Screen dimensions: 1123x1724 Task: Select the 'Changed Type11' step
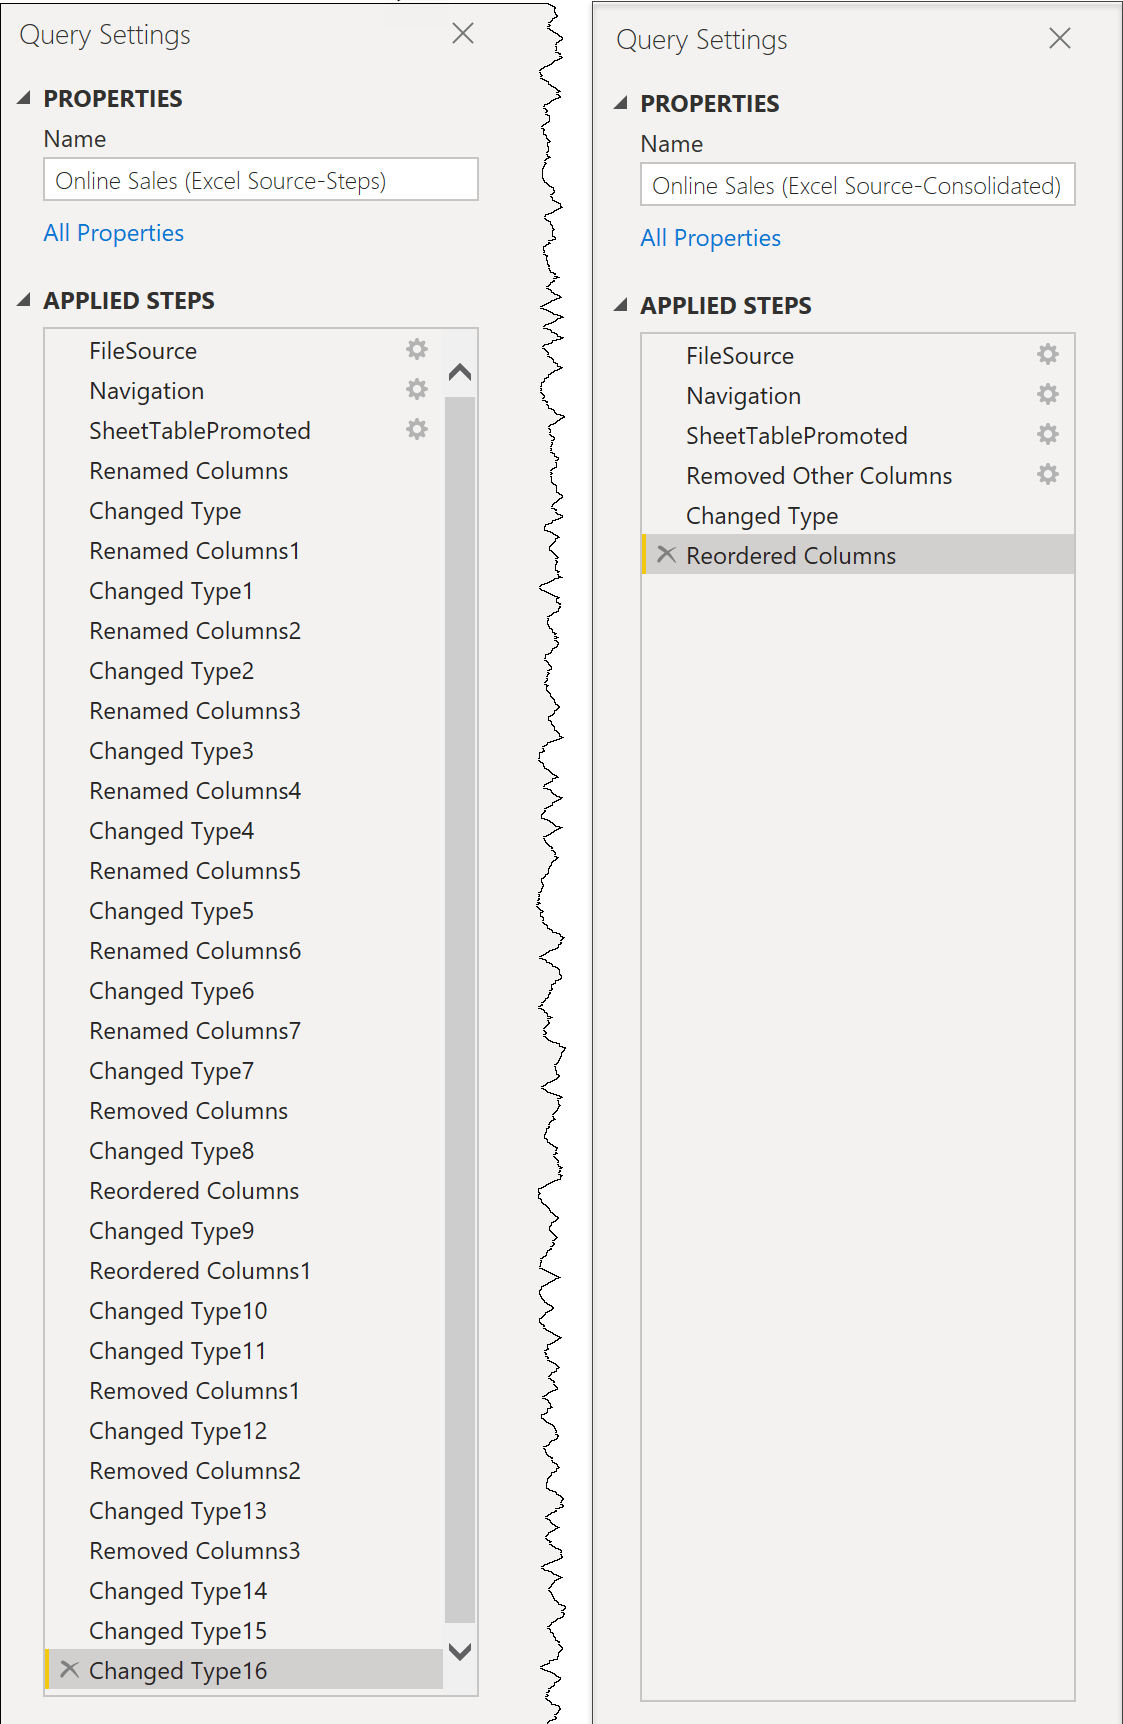[243, 1351]
